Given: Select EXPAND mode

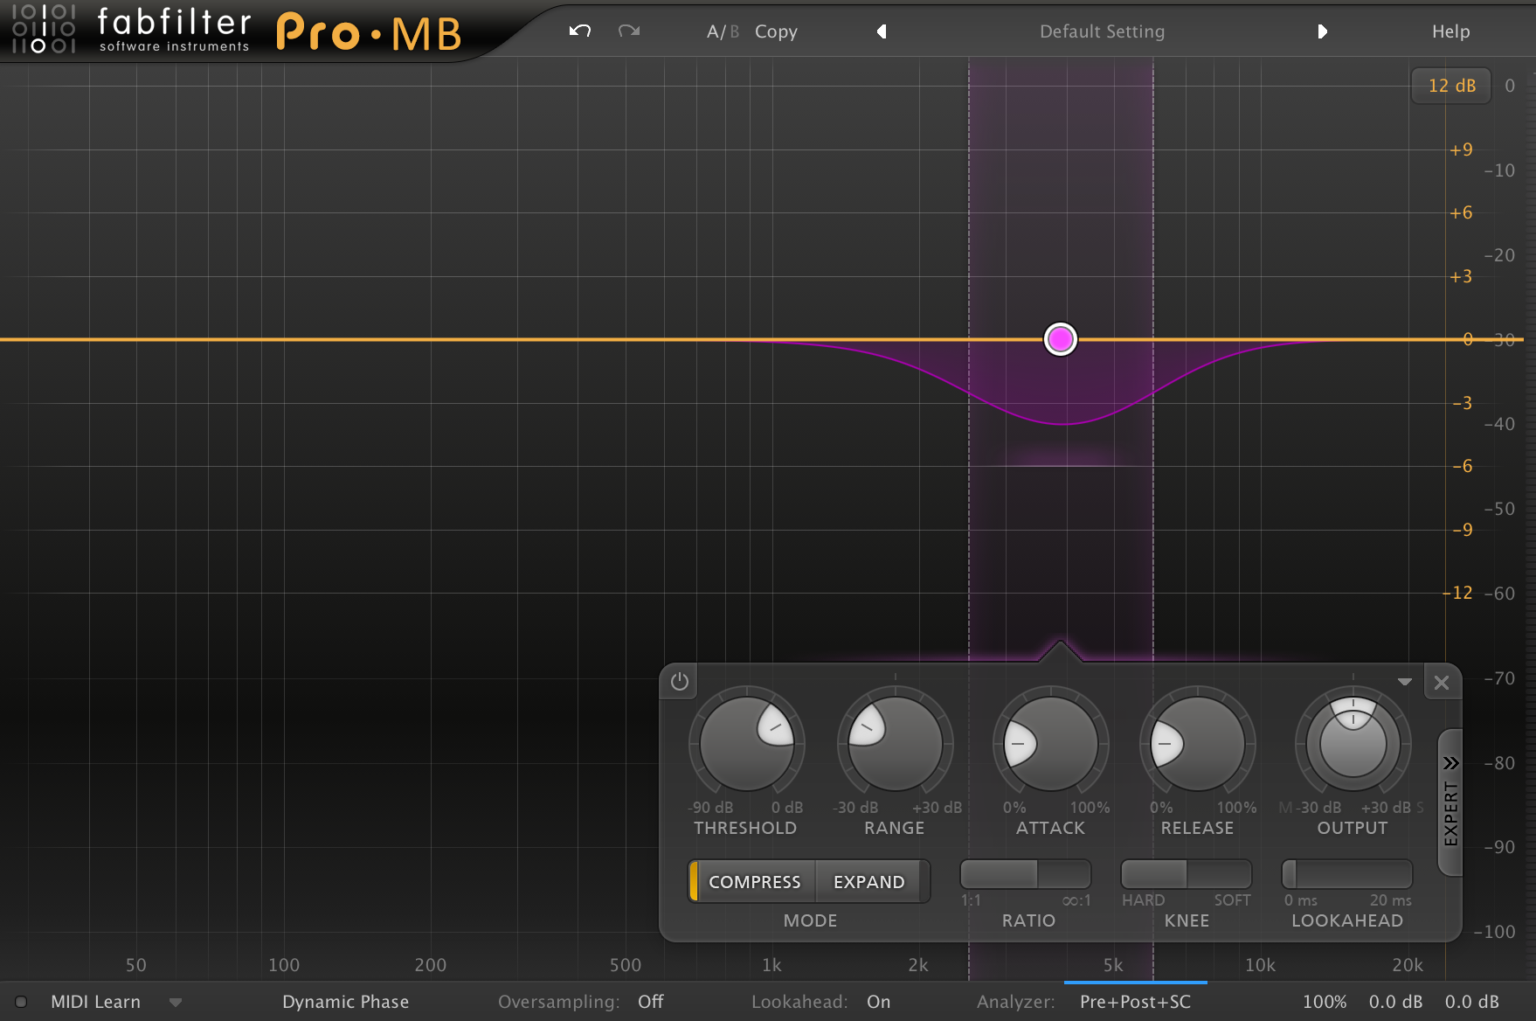Looking at the screenshot, I should pyautogui.click(x=870, y=882).
